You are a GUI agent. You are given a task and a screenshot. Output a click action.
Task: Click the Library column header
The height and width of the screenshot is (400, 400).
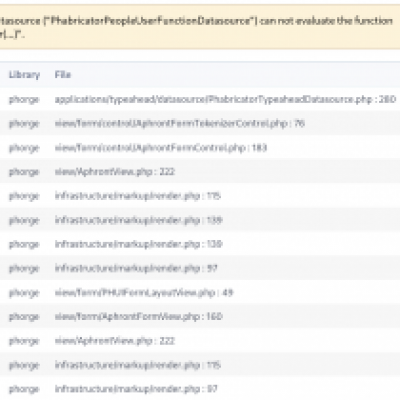coord(24,75)
